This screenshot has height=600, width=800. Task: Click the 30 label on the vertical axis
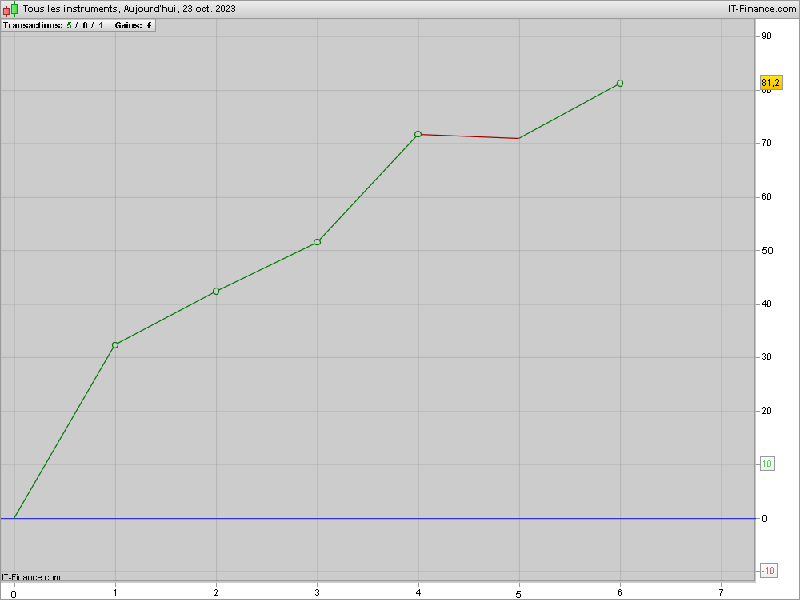click(x=766, y=357)
